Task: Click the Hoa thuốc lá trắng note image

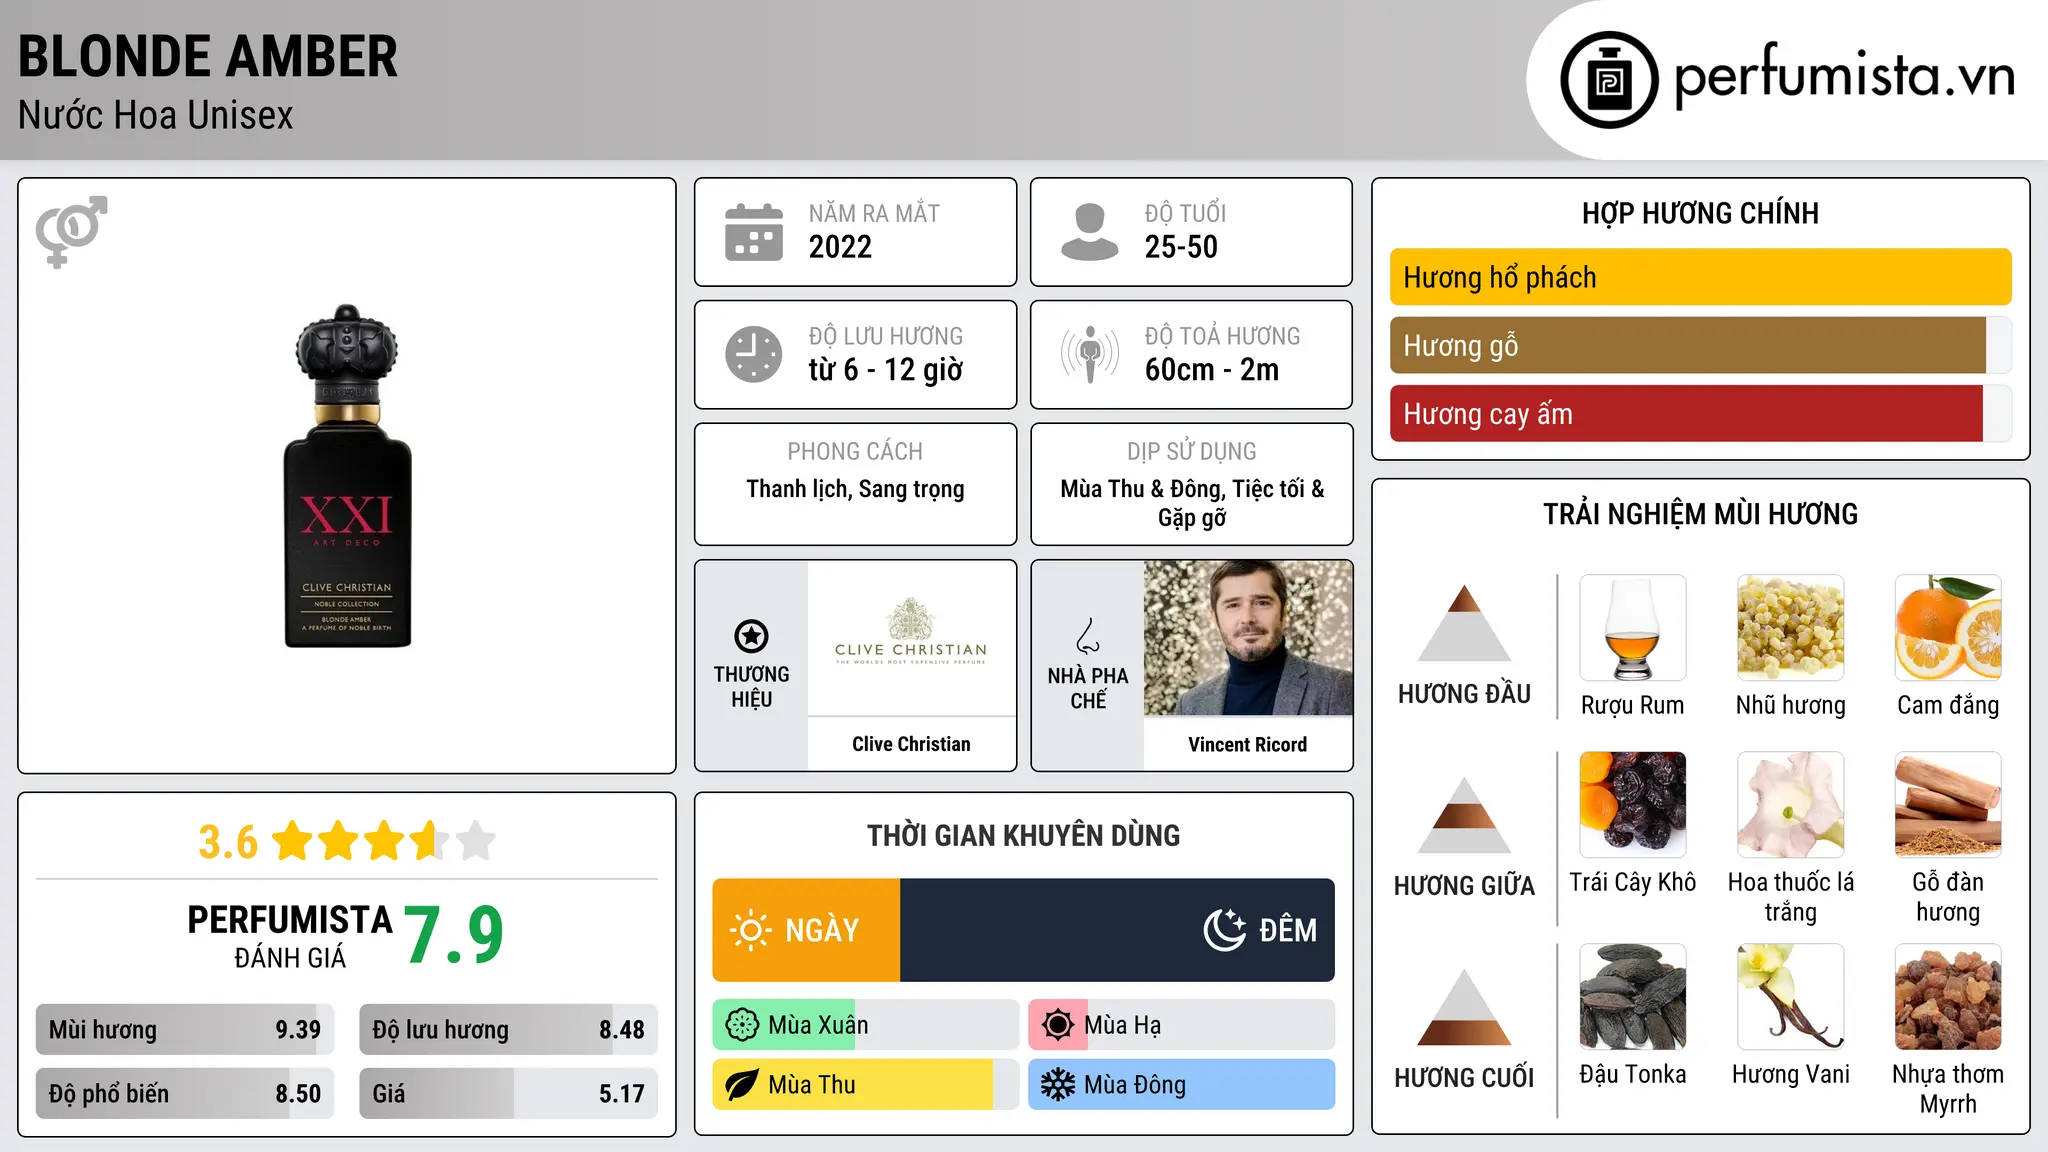Action: pos(1791,805)
